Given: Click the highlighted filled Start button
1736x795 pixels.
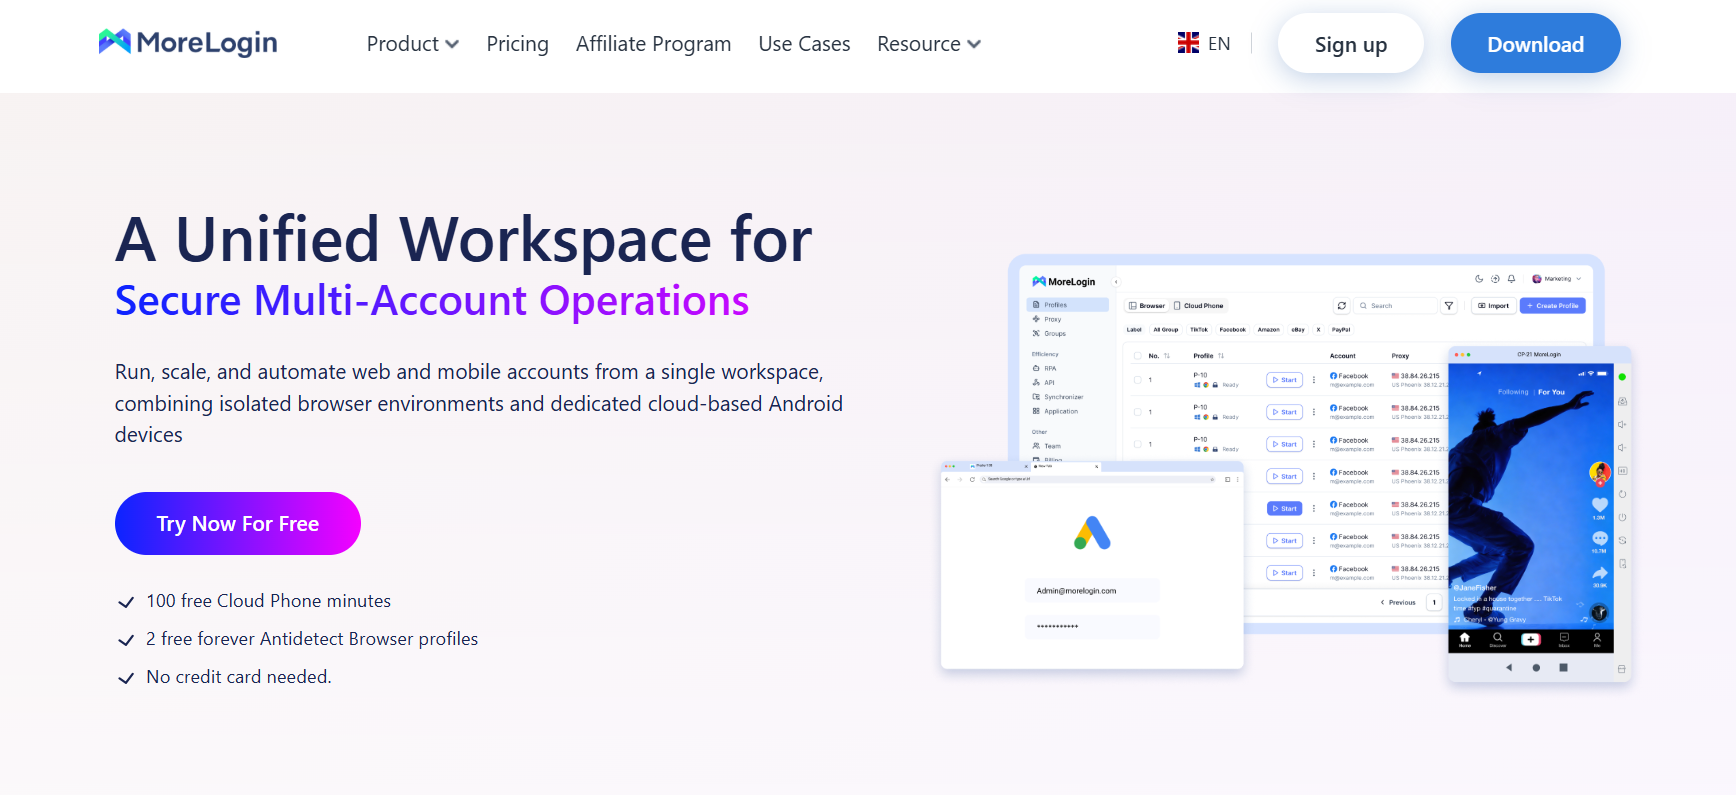Looking at the screenshot, I should click(1284, 508).
